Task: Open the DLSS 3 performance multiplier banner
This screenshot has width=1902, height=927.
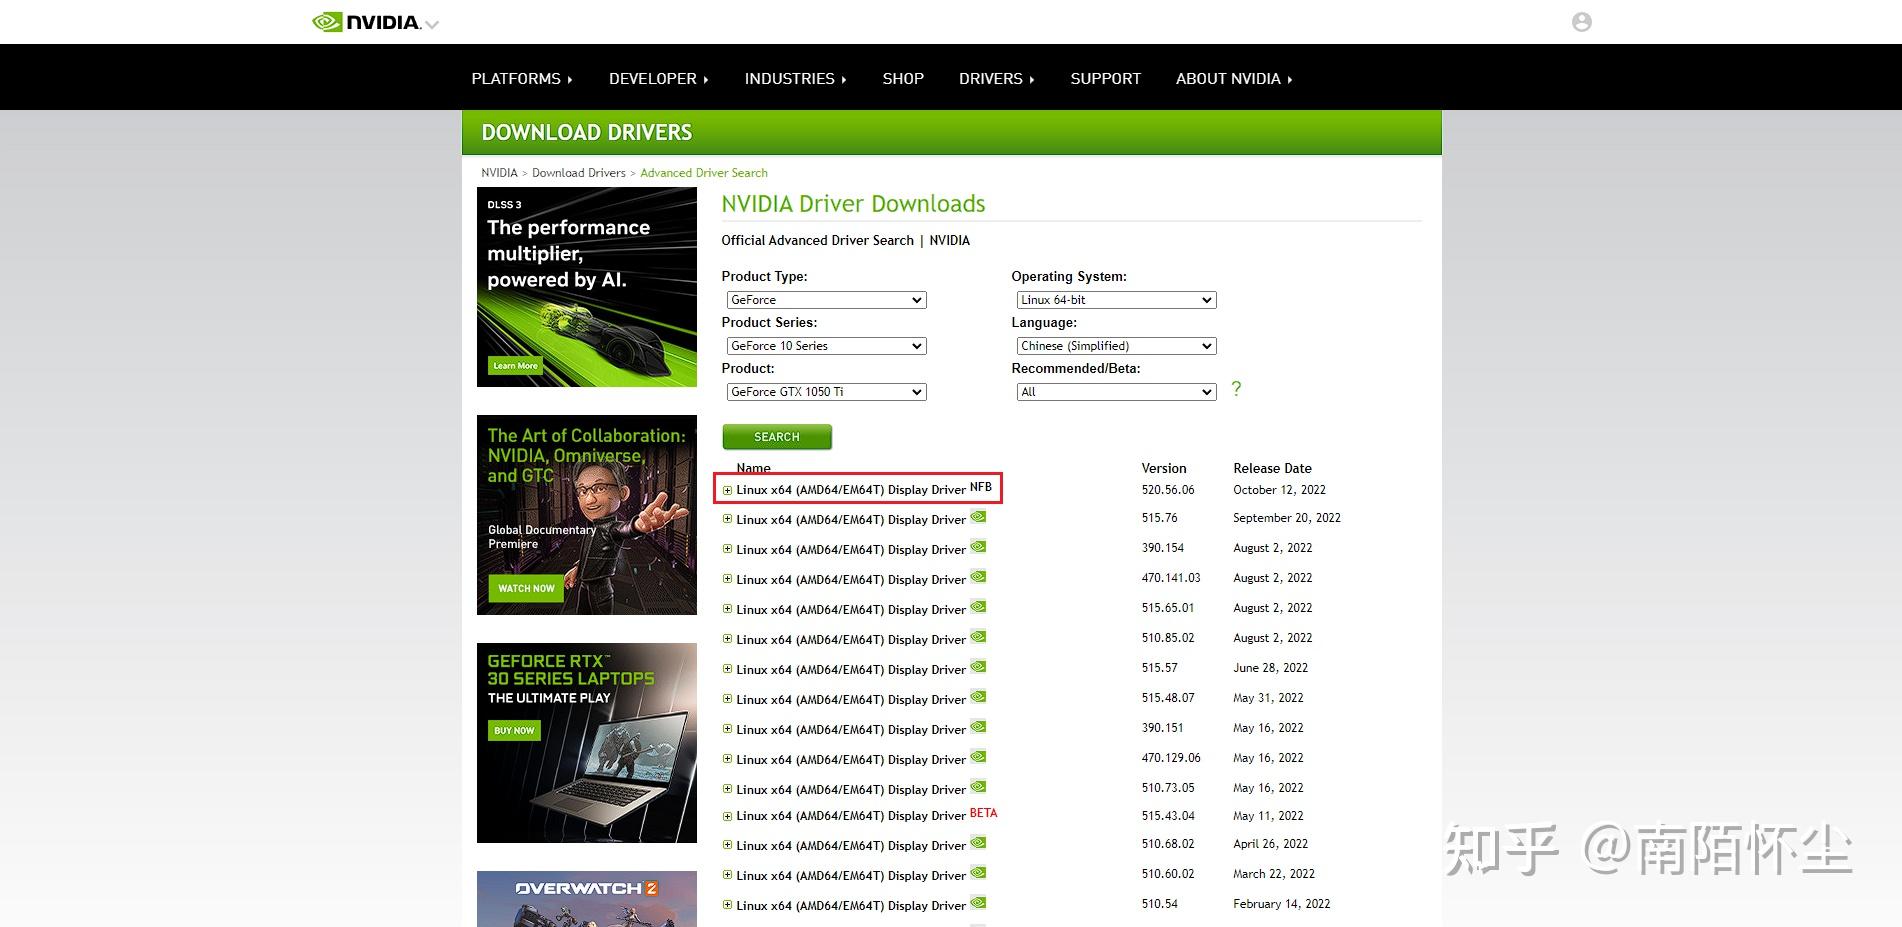Action: click(x=587, y=287)
